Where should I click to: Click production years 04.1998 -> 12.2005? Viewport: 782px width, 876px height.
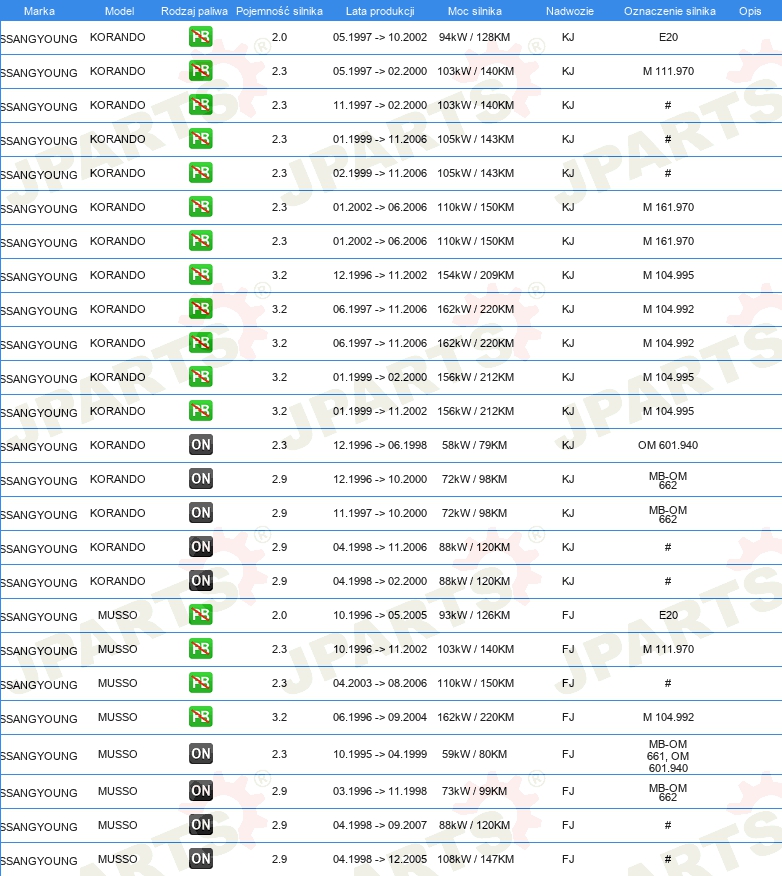pyautogui.click(x=380, y=859)
